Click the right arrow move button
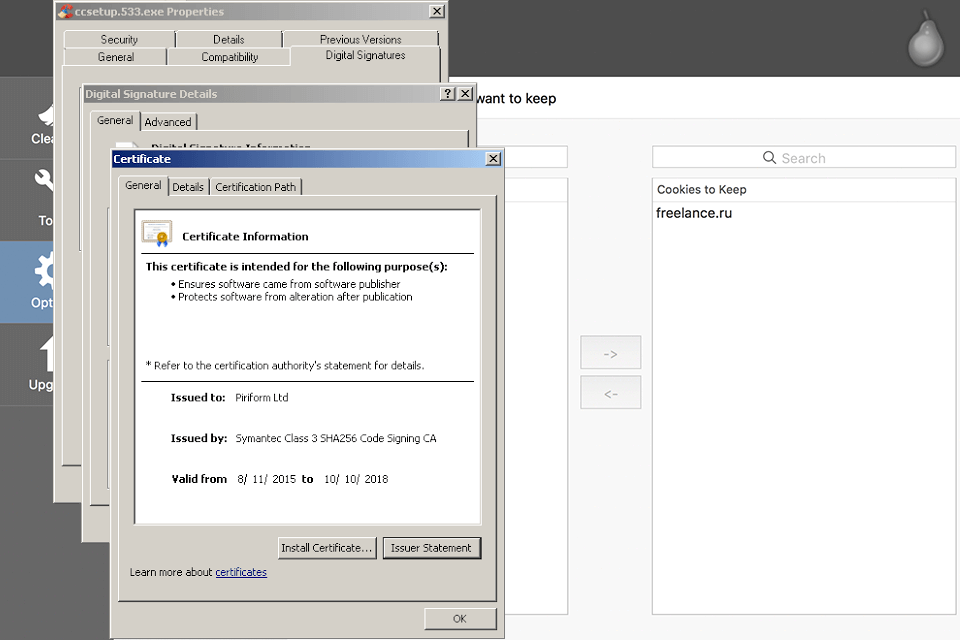 [610, 352]
